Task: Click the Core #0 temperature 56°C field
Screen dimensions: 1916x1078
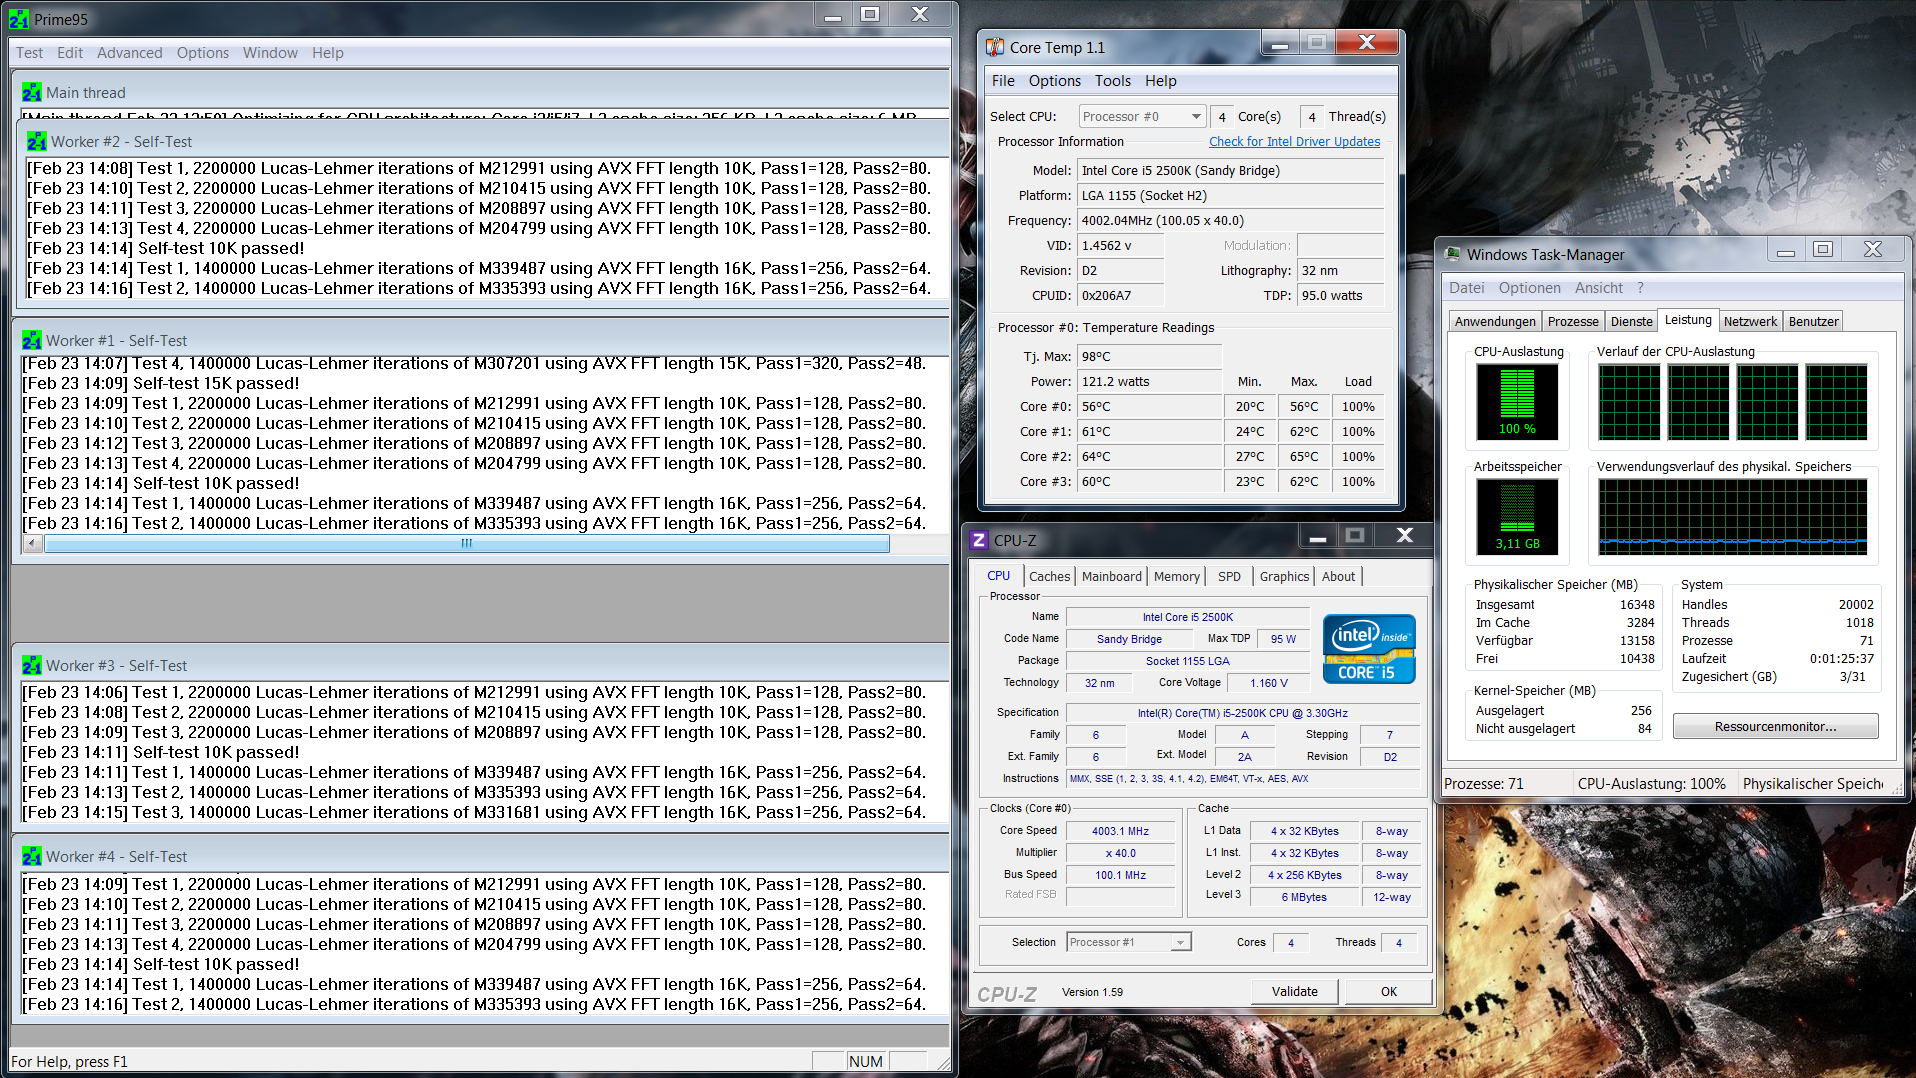Action: click(1149, 407)
